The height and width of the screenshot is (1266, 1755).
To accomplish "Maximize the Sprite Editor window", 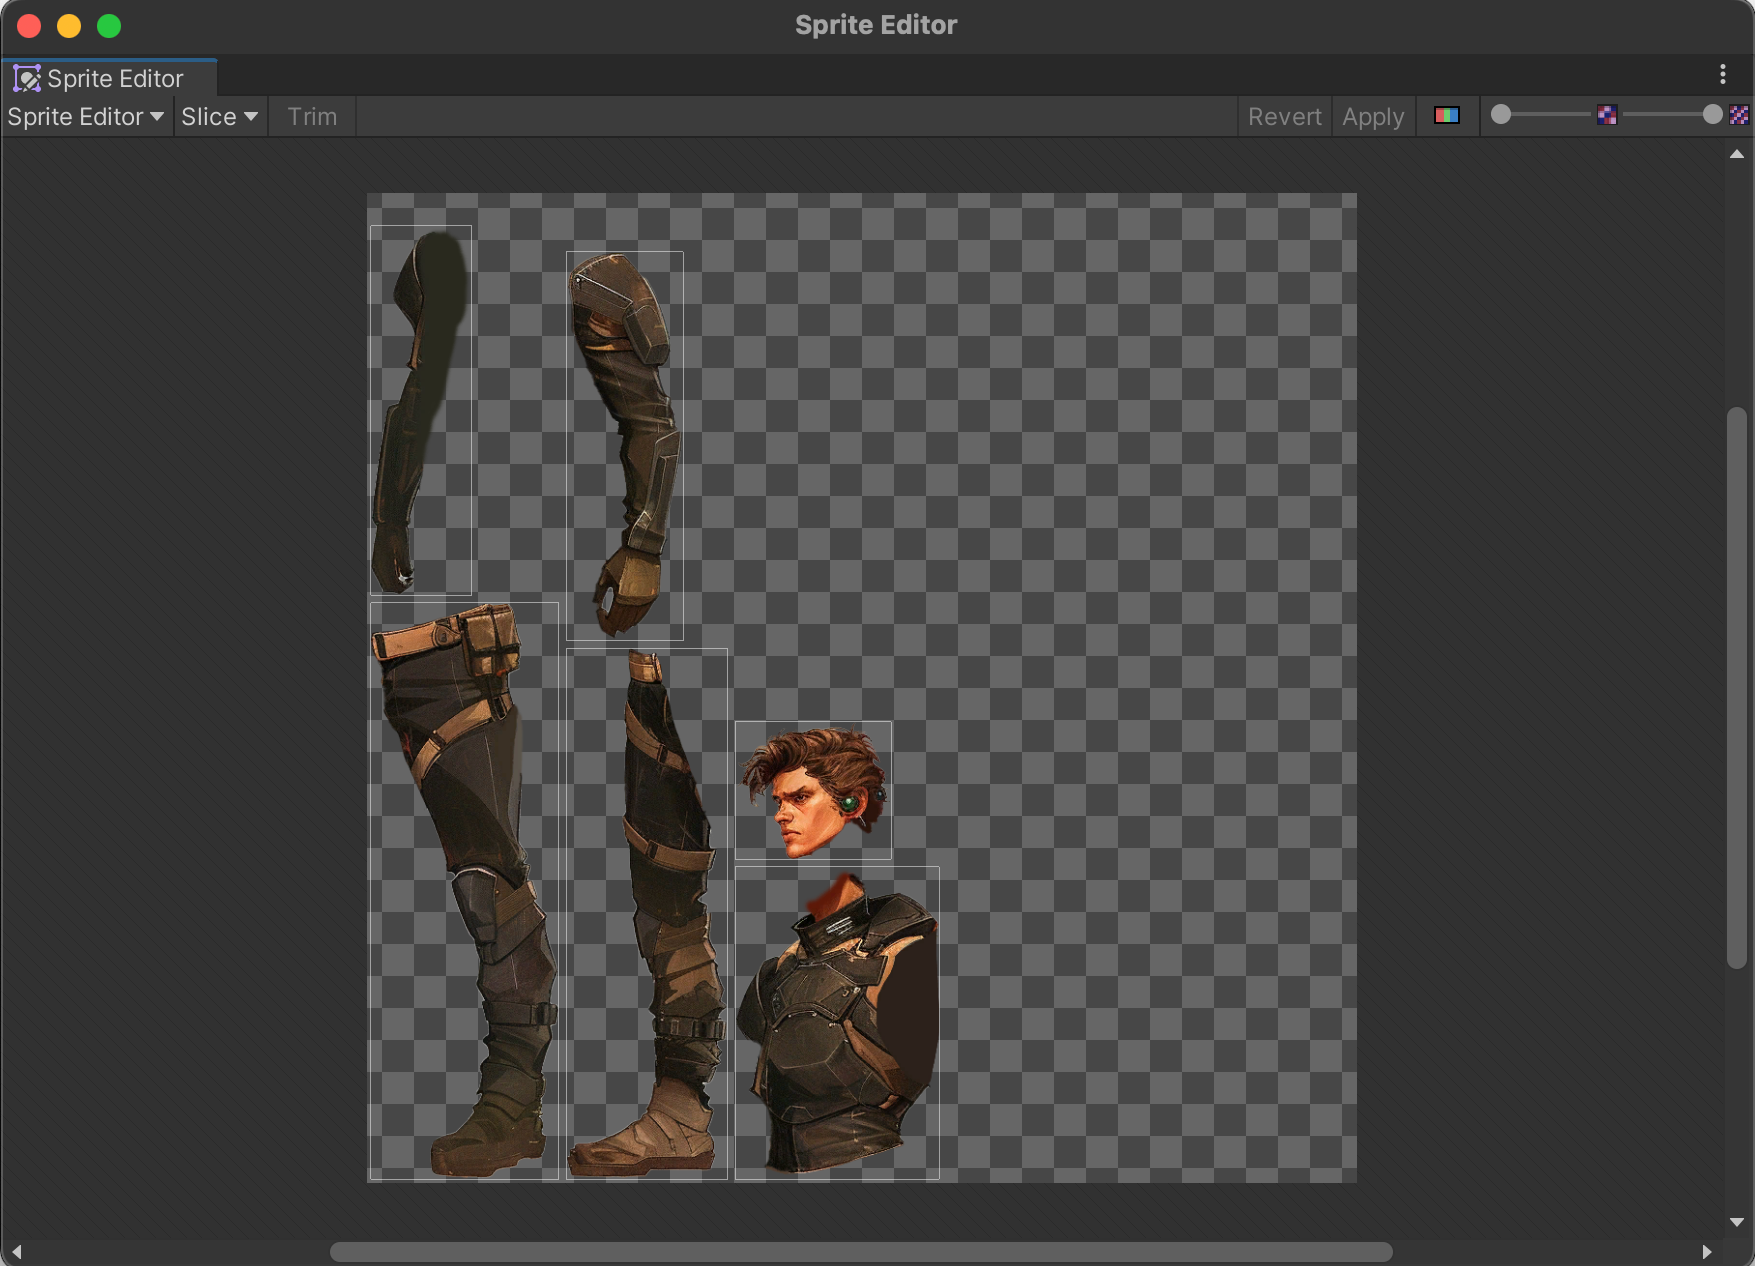I will coord(109,26).
